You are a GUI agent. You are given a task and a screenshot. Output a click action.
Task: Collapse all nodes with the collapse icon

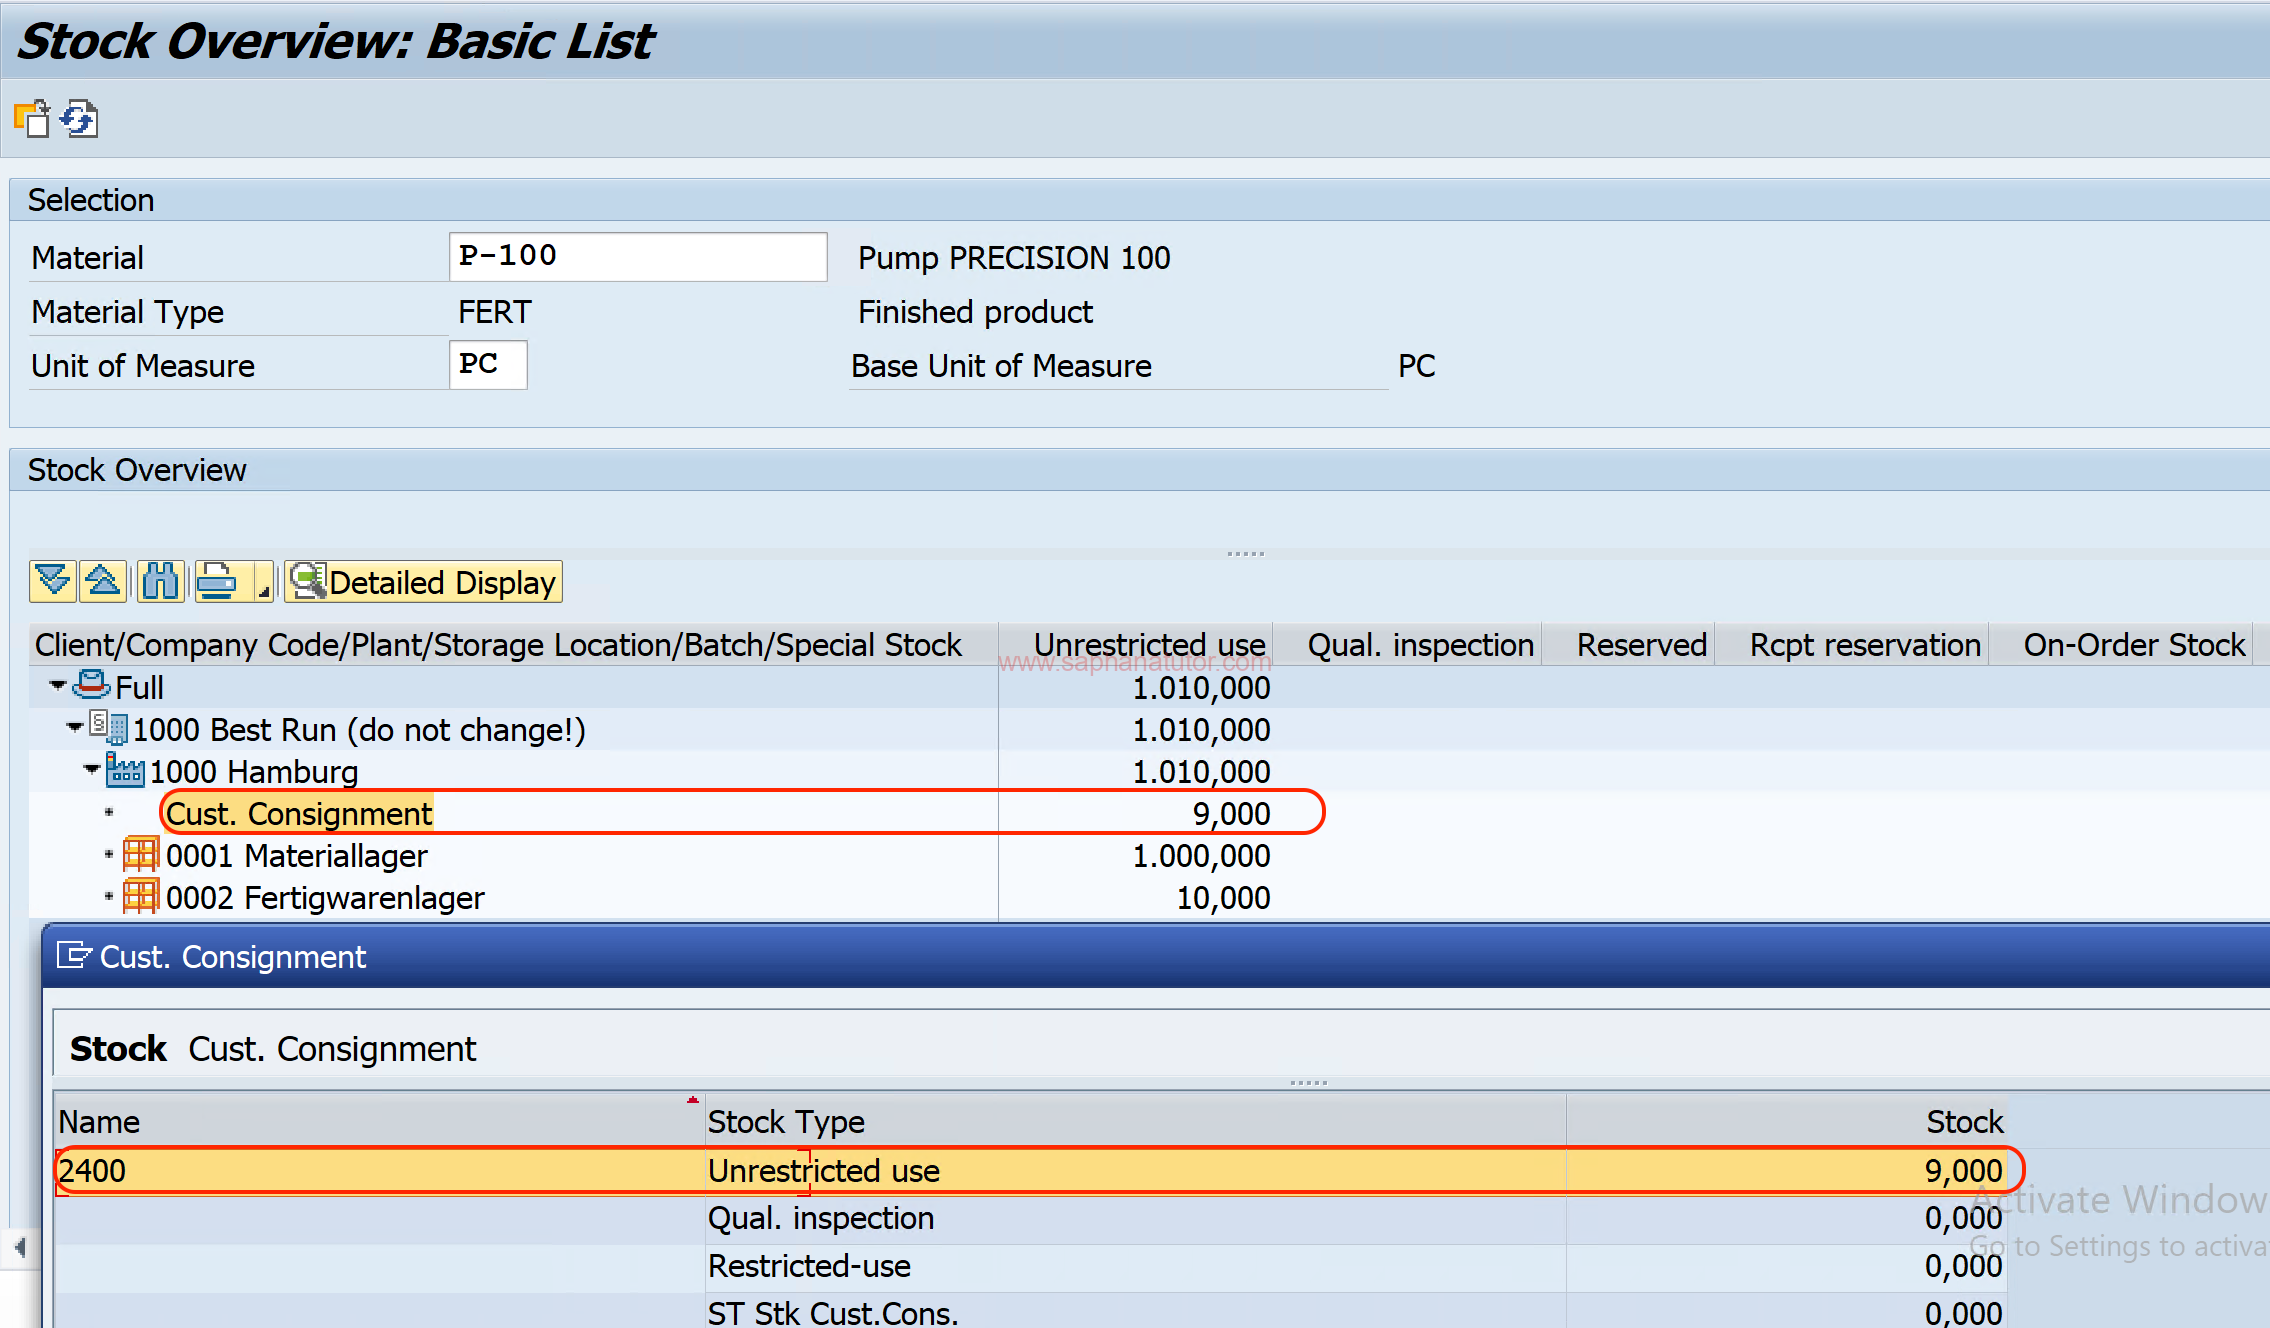click(x=103, y=581)
